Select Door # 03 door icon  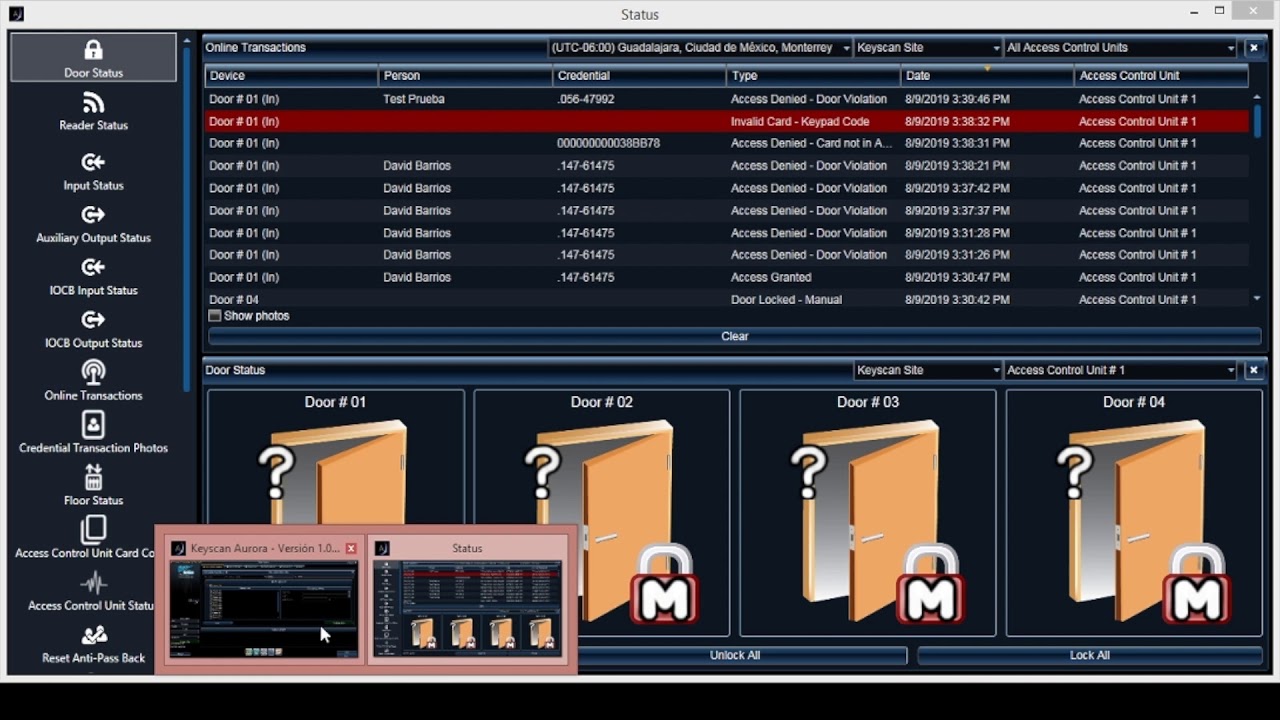click(868, 520)
